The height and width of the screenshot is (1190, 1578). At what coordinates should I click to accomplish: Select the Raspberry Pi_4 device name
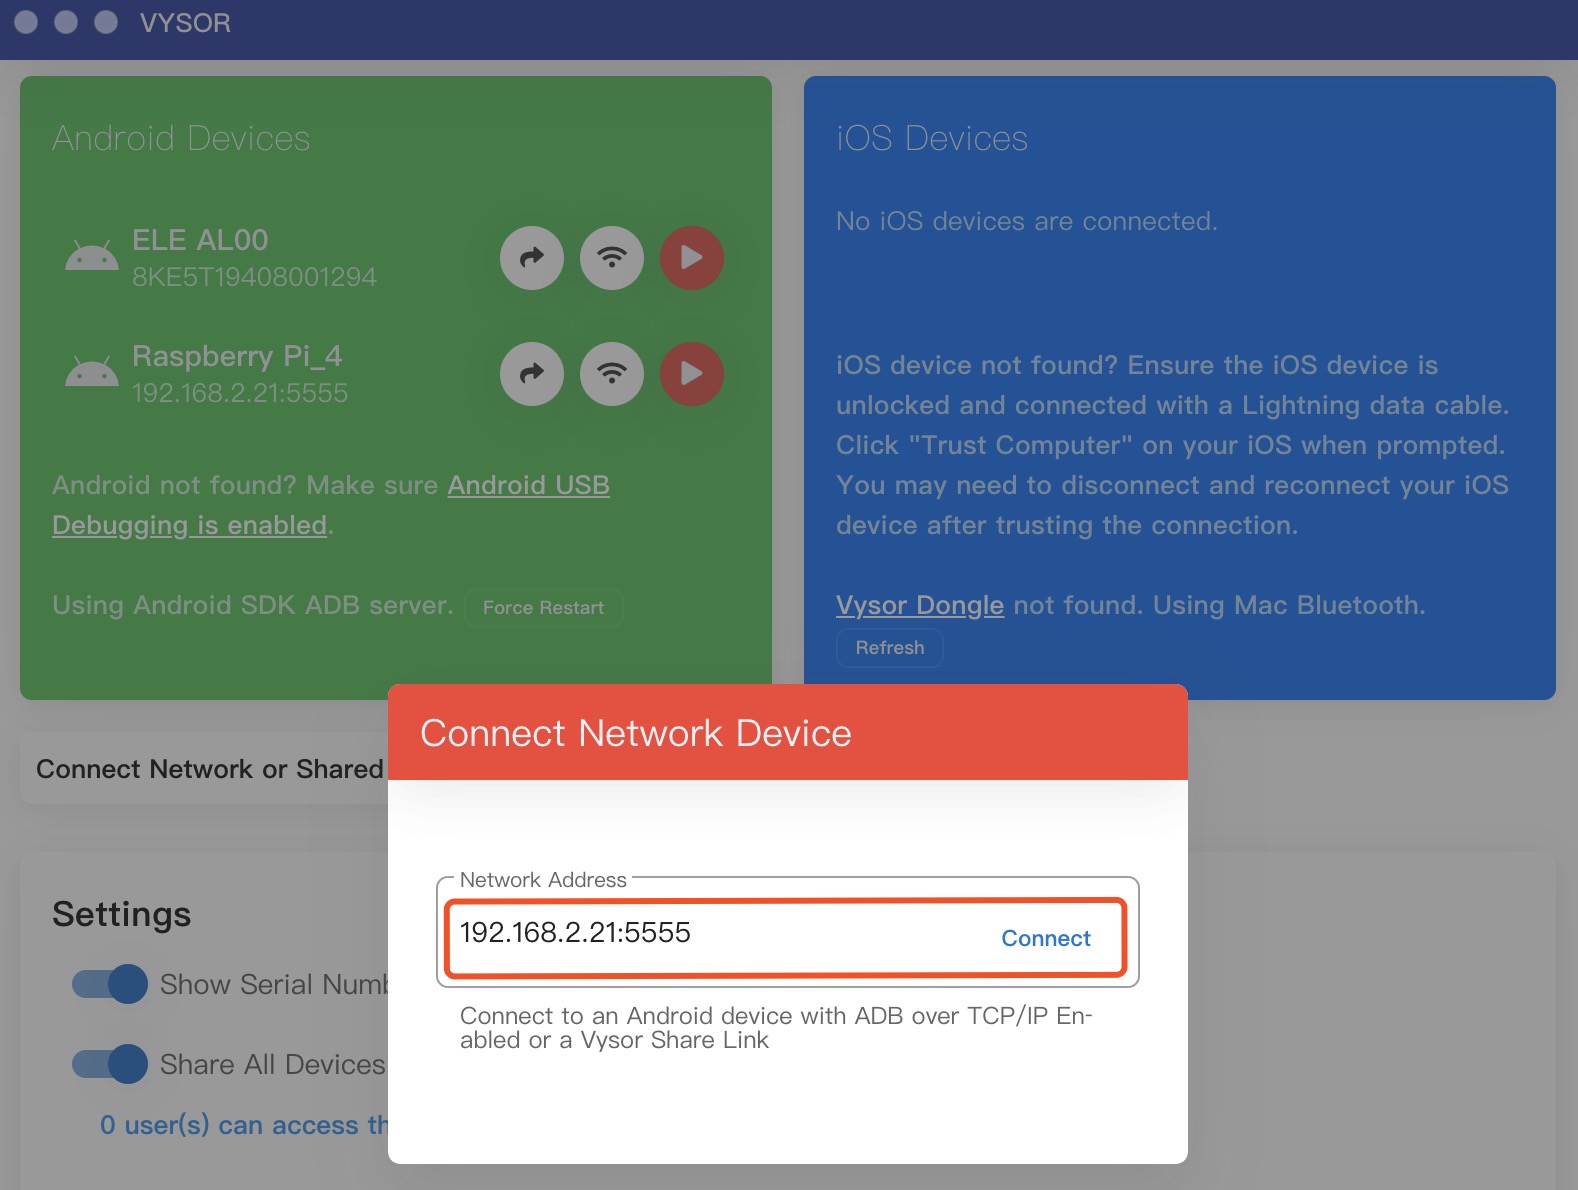(237, 356)
